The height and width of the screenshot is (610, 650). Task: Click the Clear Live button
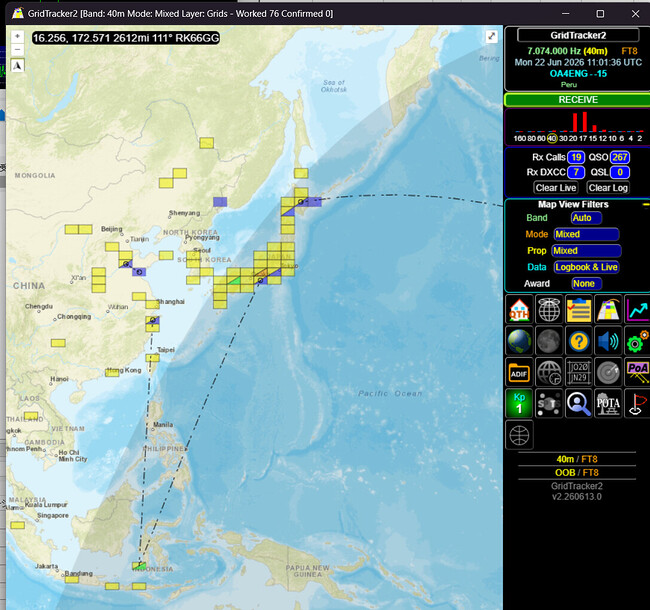(555, 188)
